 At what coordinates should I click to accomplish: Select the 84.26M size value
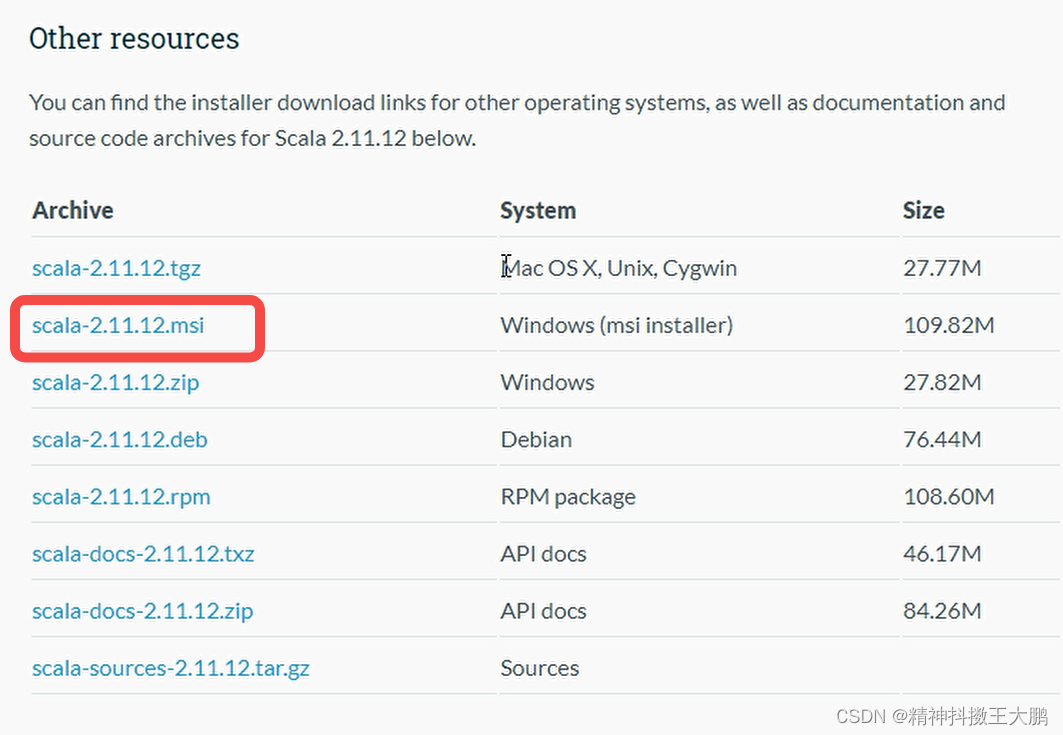point(942,611)
